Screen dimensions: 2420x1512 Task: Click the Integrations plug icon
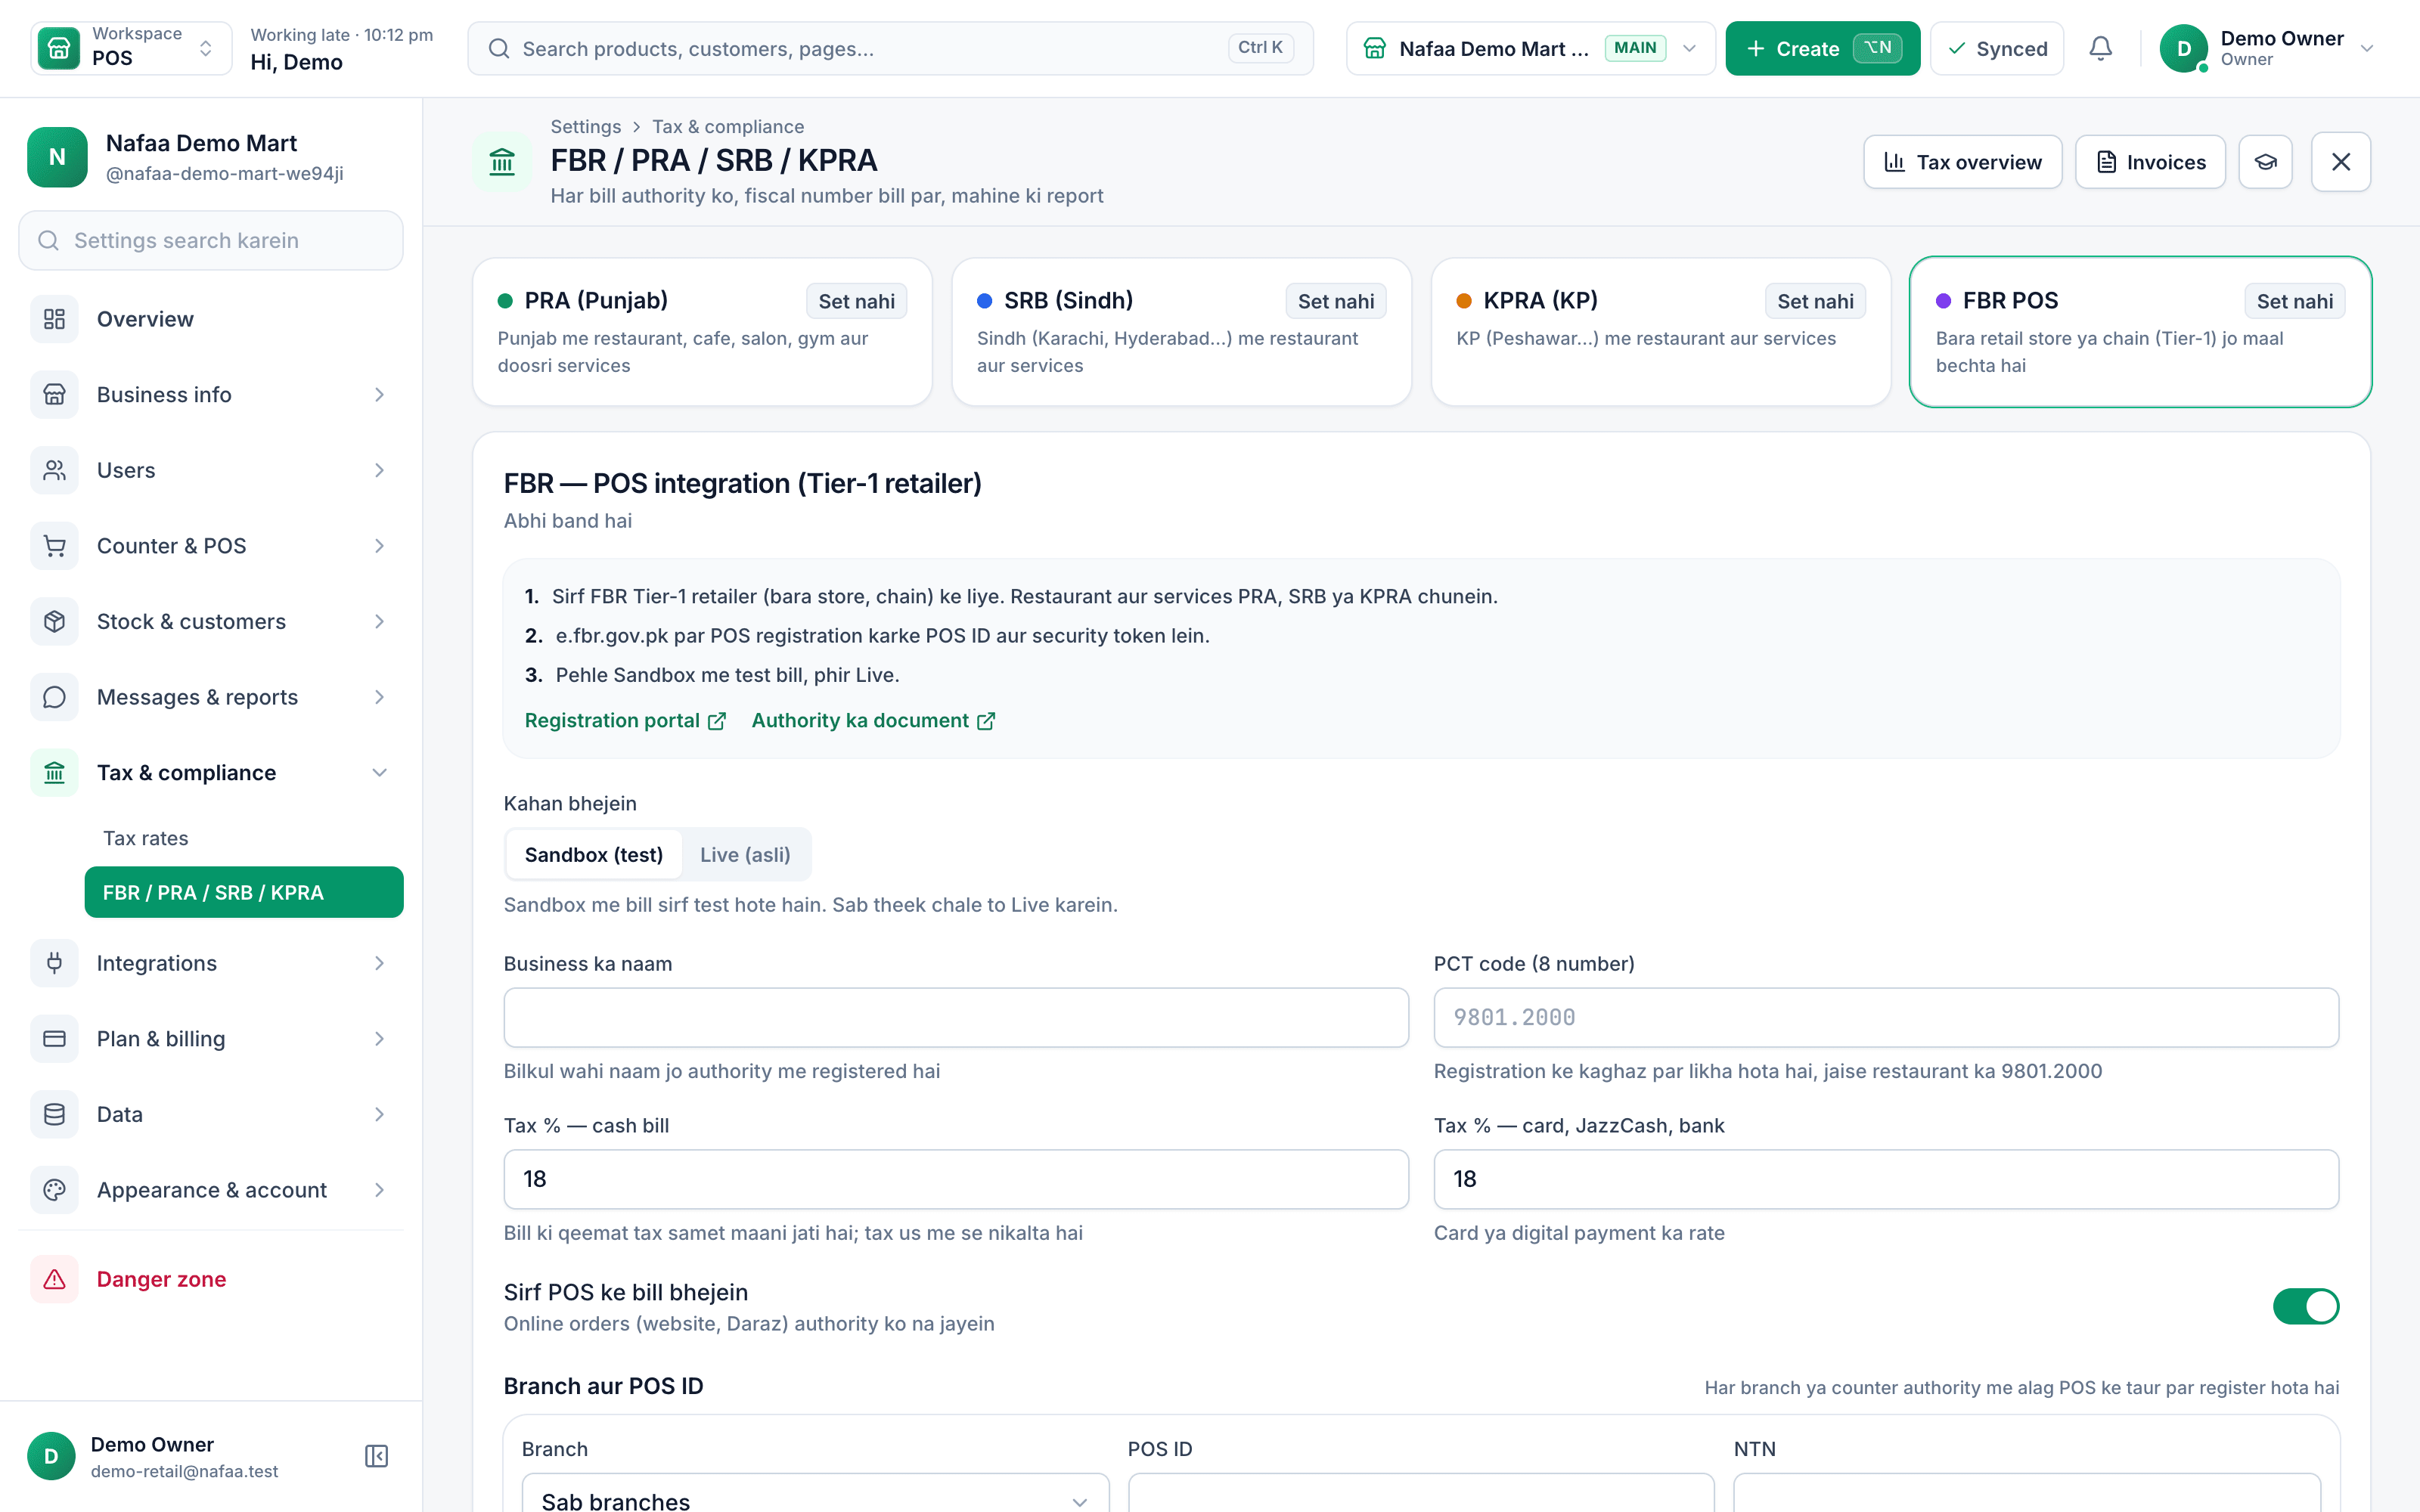click(54, 963)
